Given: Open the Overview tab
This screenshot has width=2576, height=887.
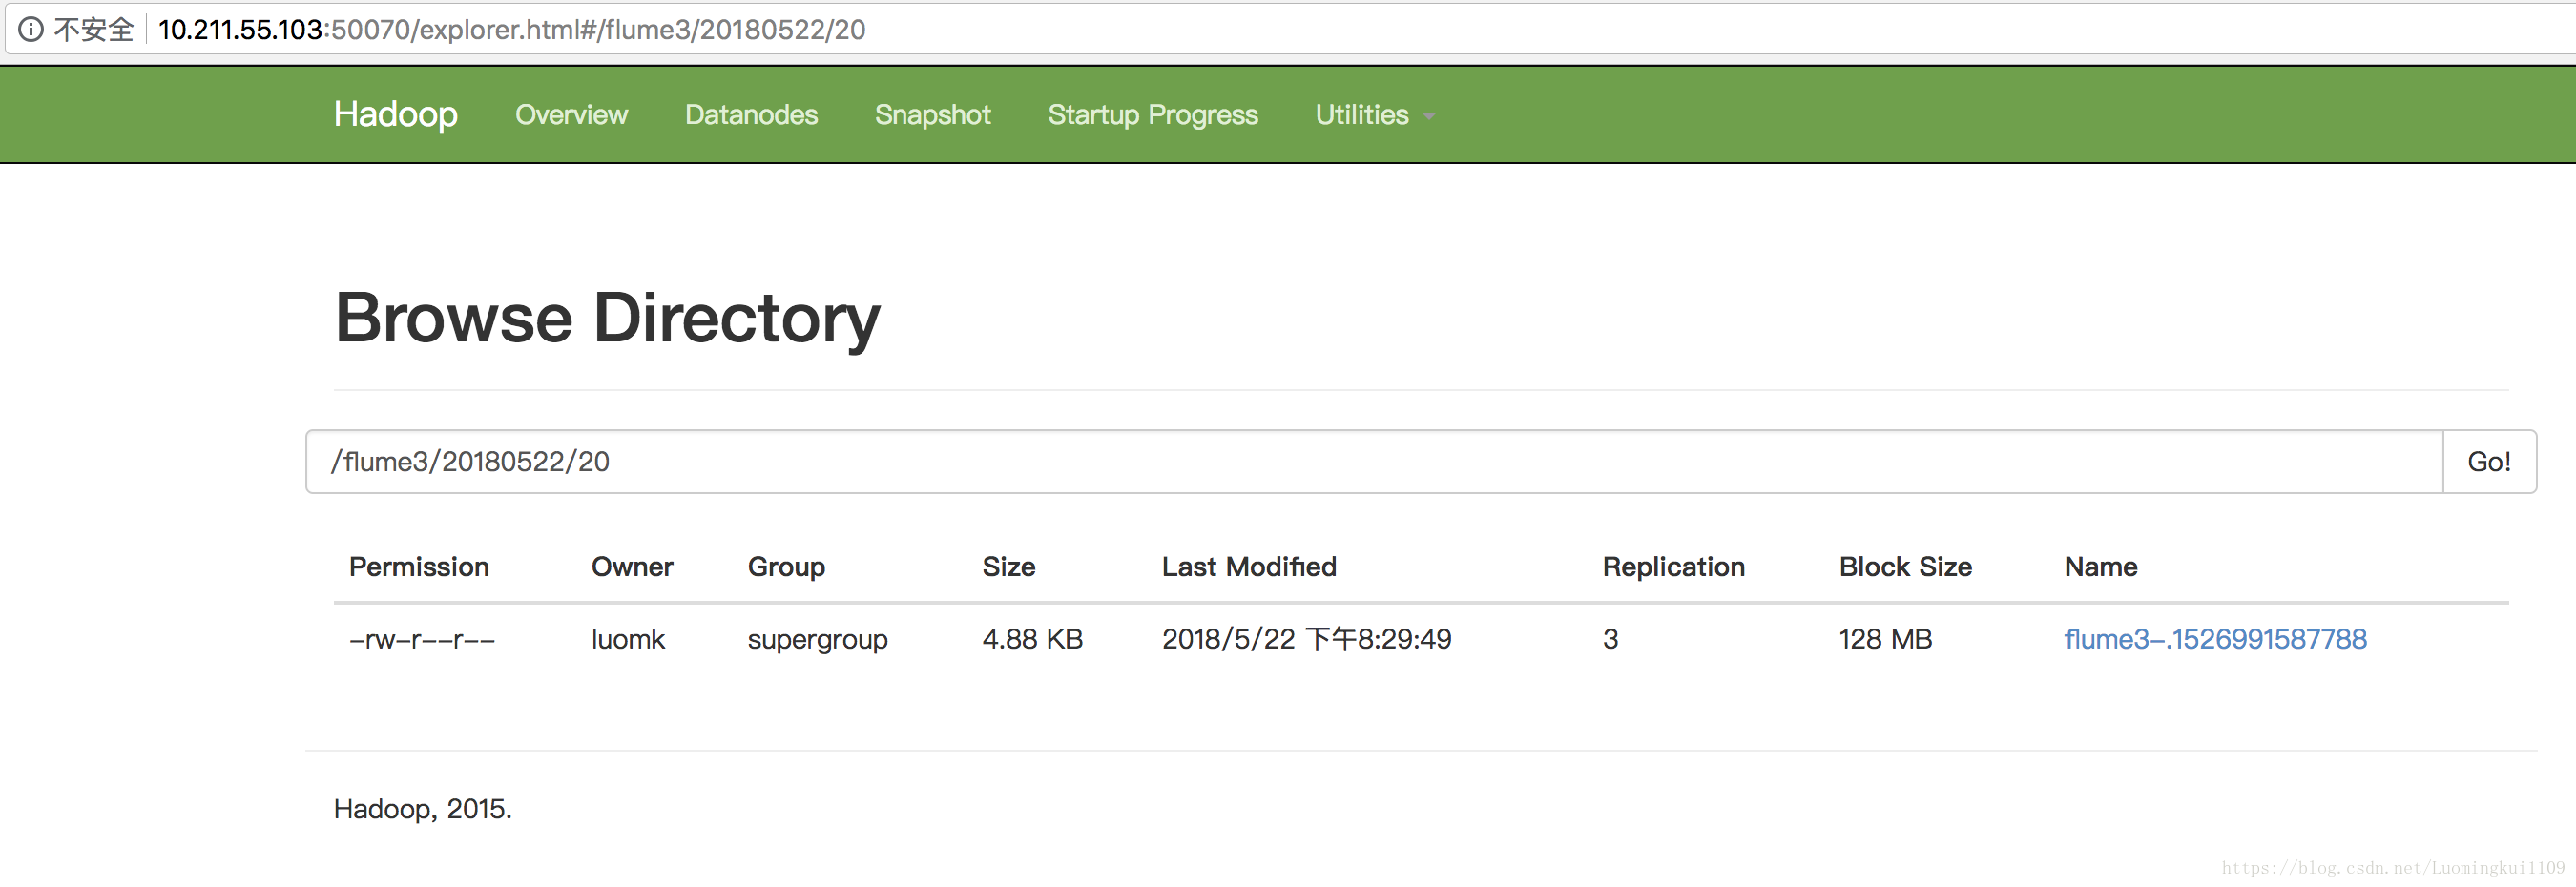Looking at the screenshot, I should pos(571,115).
